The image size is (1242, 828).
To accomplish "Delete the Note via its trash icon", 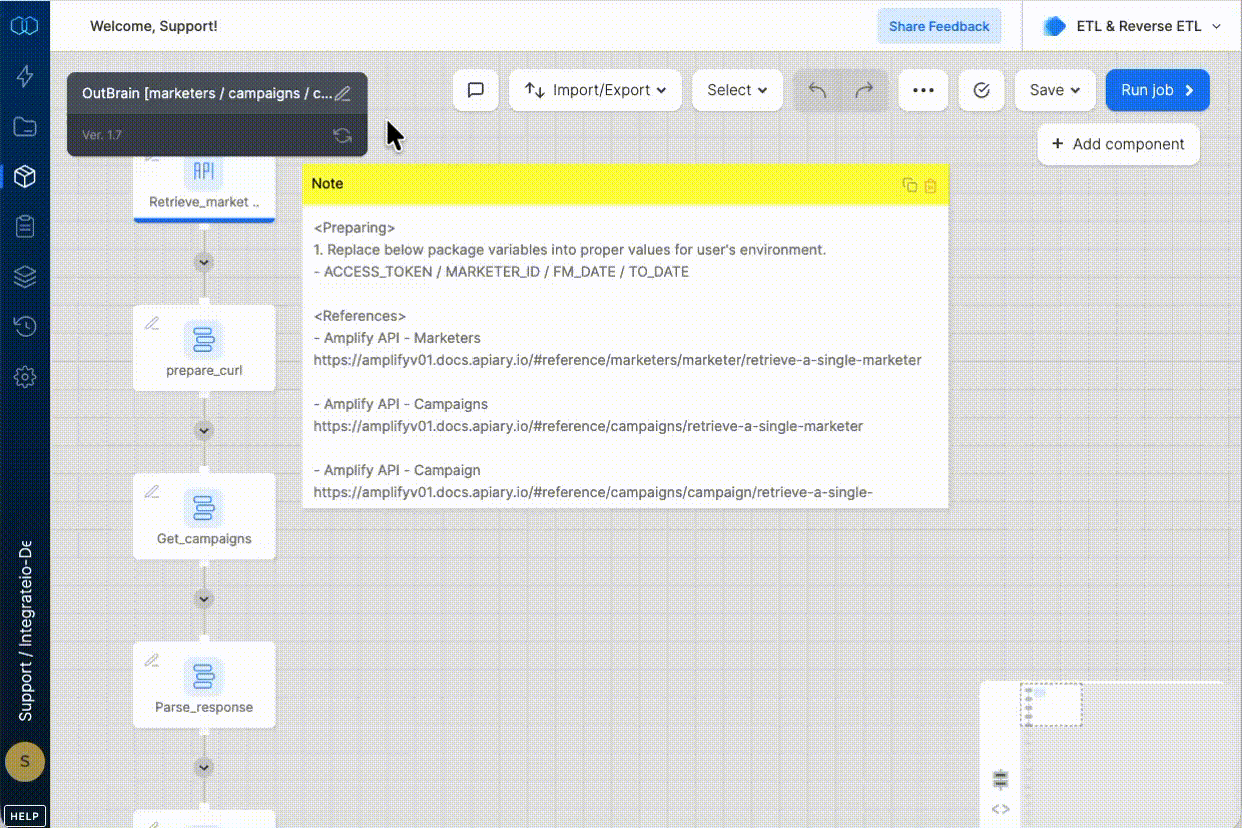I will [930, 185].
